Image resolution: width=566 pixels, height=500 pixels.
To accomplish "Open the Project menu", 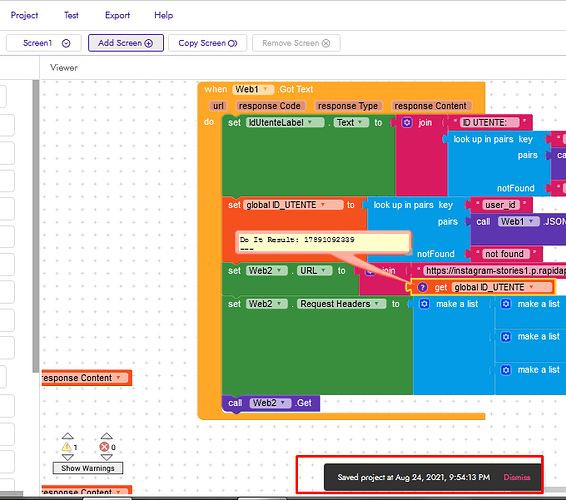I will click(x=24, y=15).
